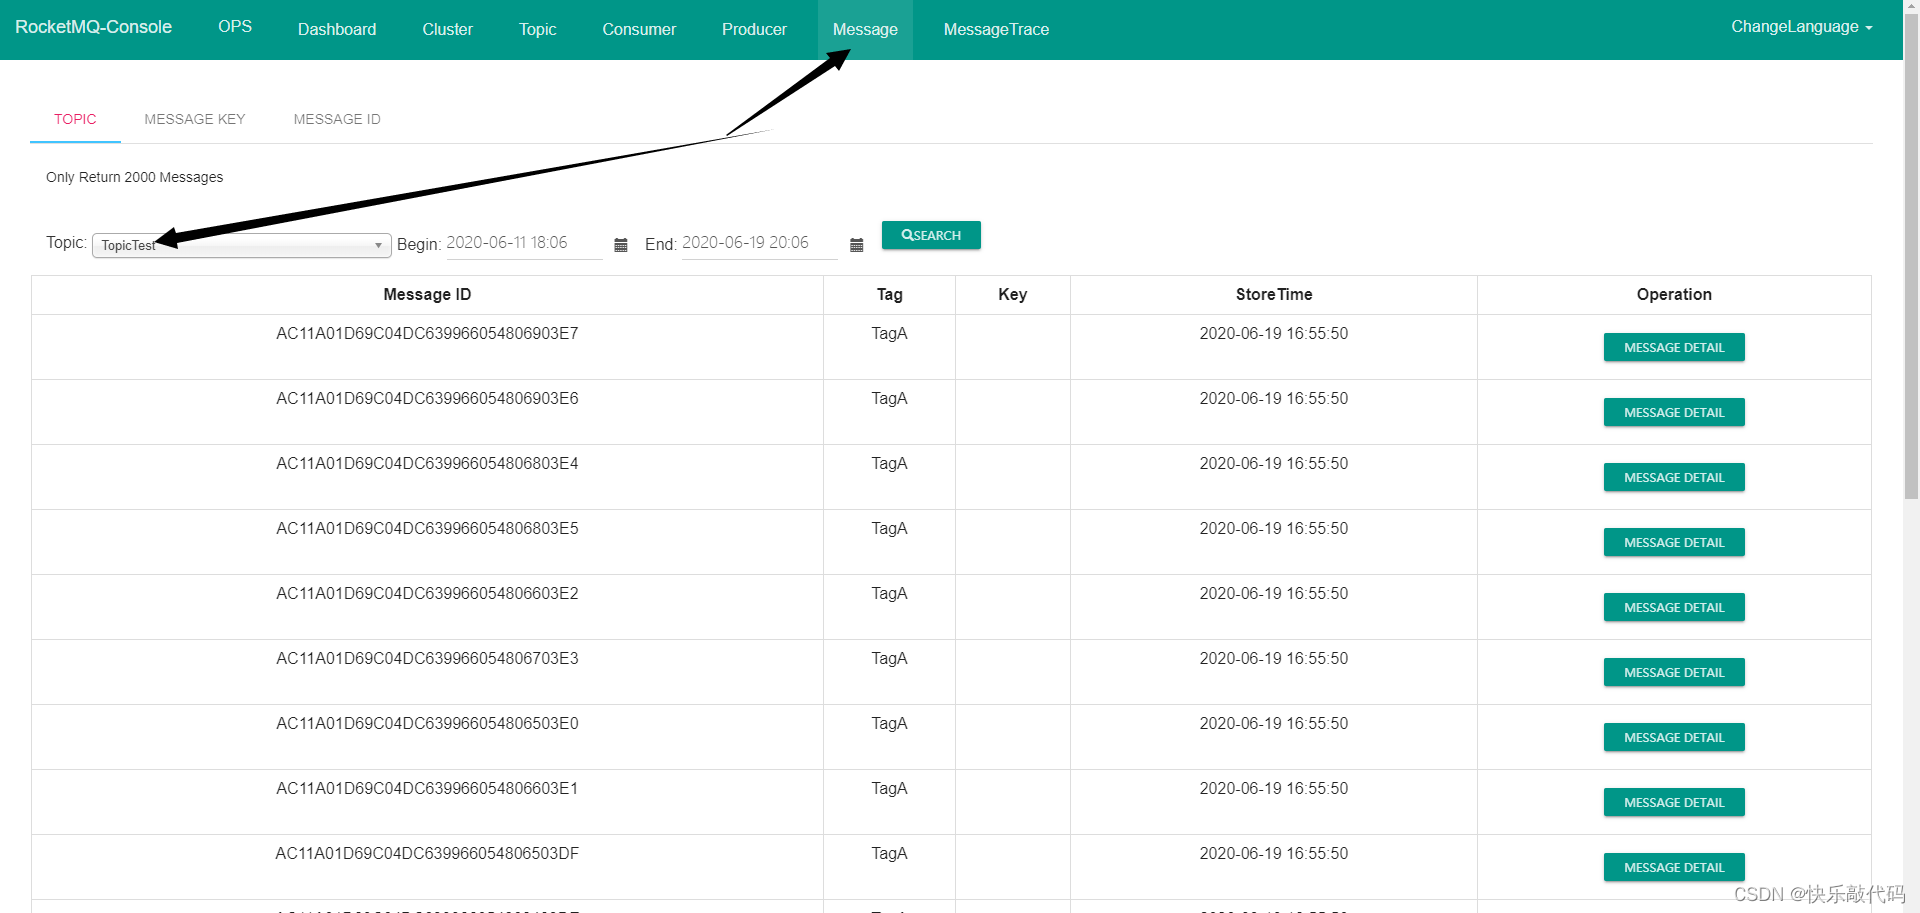Viewport: 1920px width, 913px height.
Task: View MESSAGE DETAIL for message ending 903E7
Action: [x=1673, y=347]
